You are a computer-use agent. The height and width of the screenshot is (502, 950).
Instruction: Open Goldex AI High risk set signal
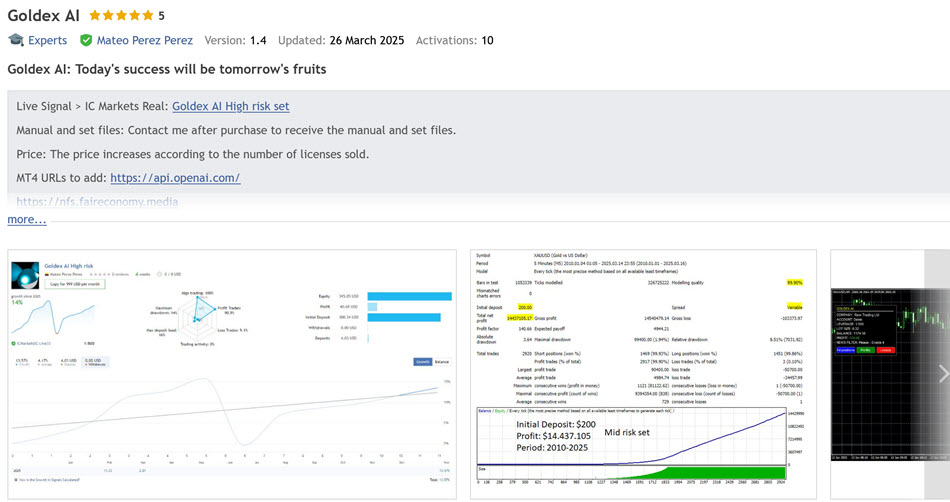tap(231, 106)
